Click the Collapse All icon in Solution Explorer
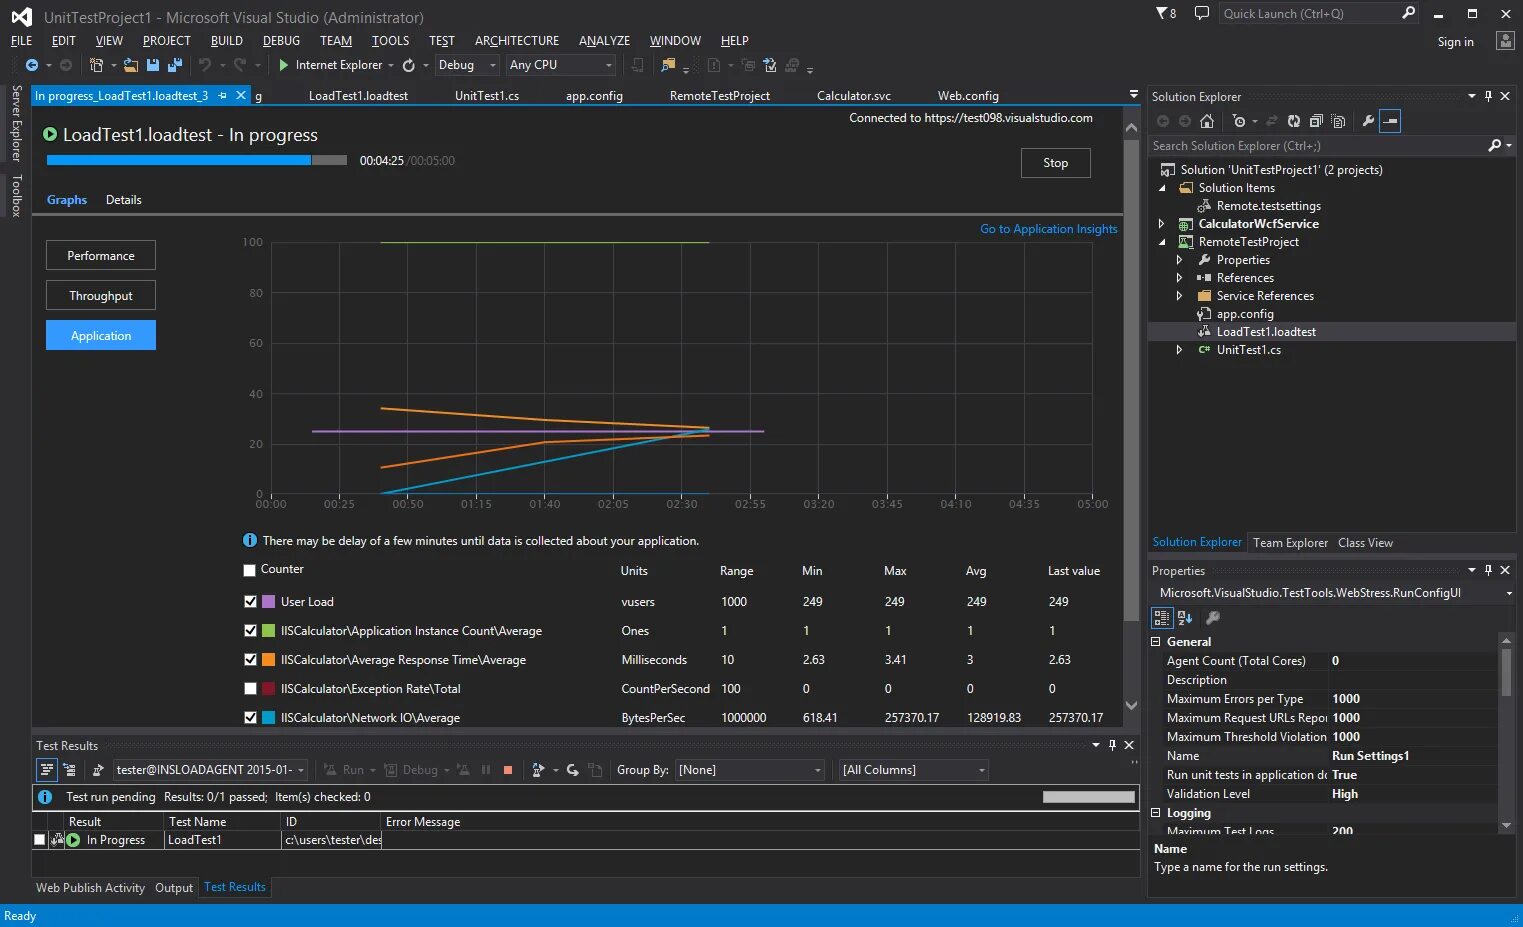Image resolution: width=1523 pixels, height=927 pixels. pos(1317,121)
